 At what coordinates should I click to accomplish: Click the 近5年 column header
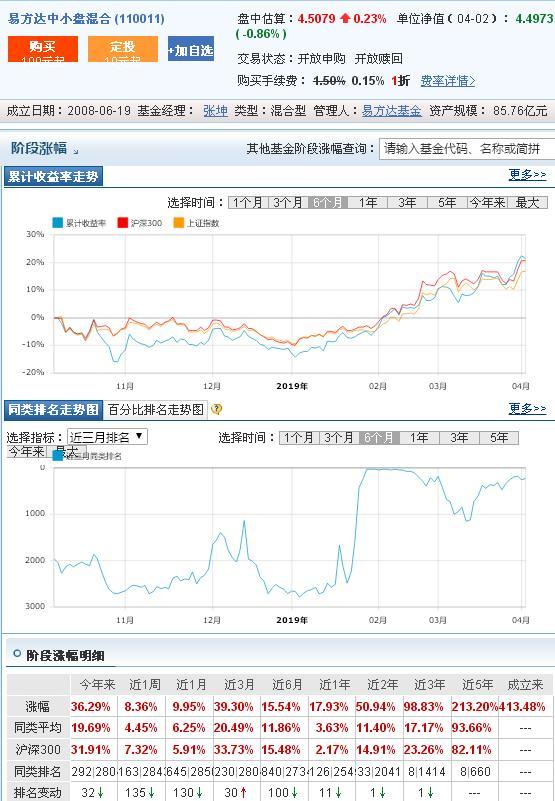(477, 685)
